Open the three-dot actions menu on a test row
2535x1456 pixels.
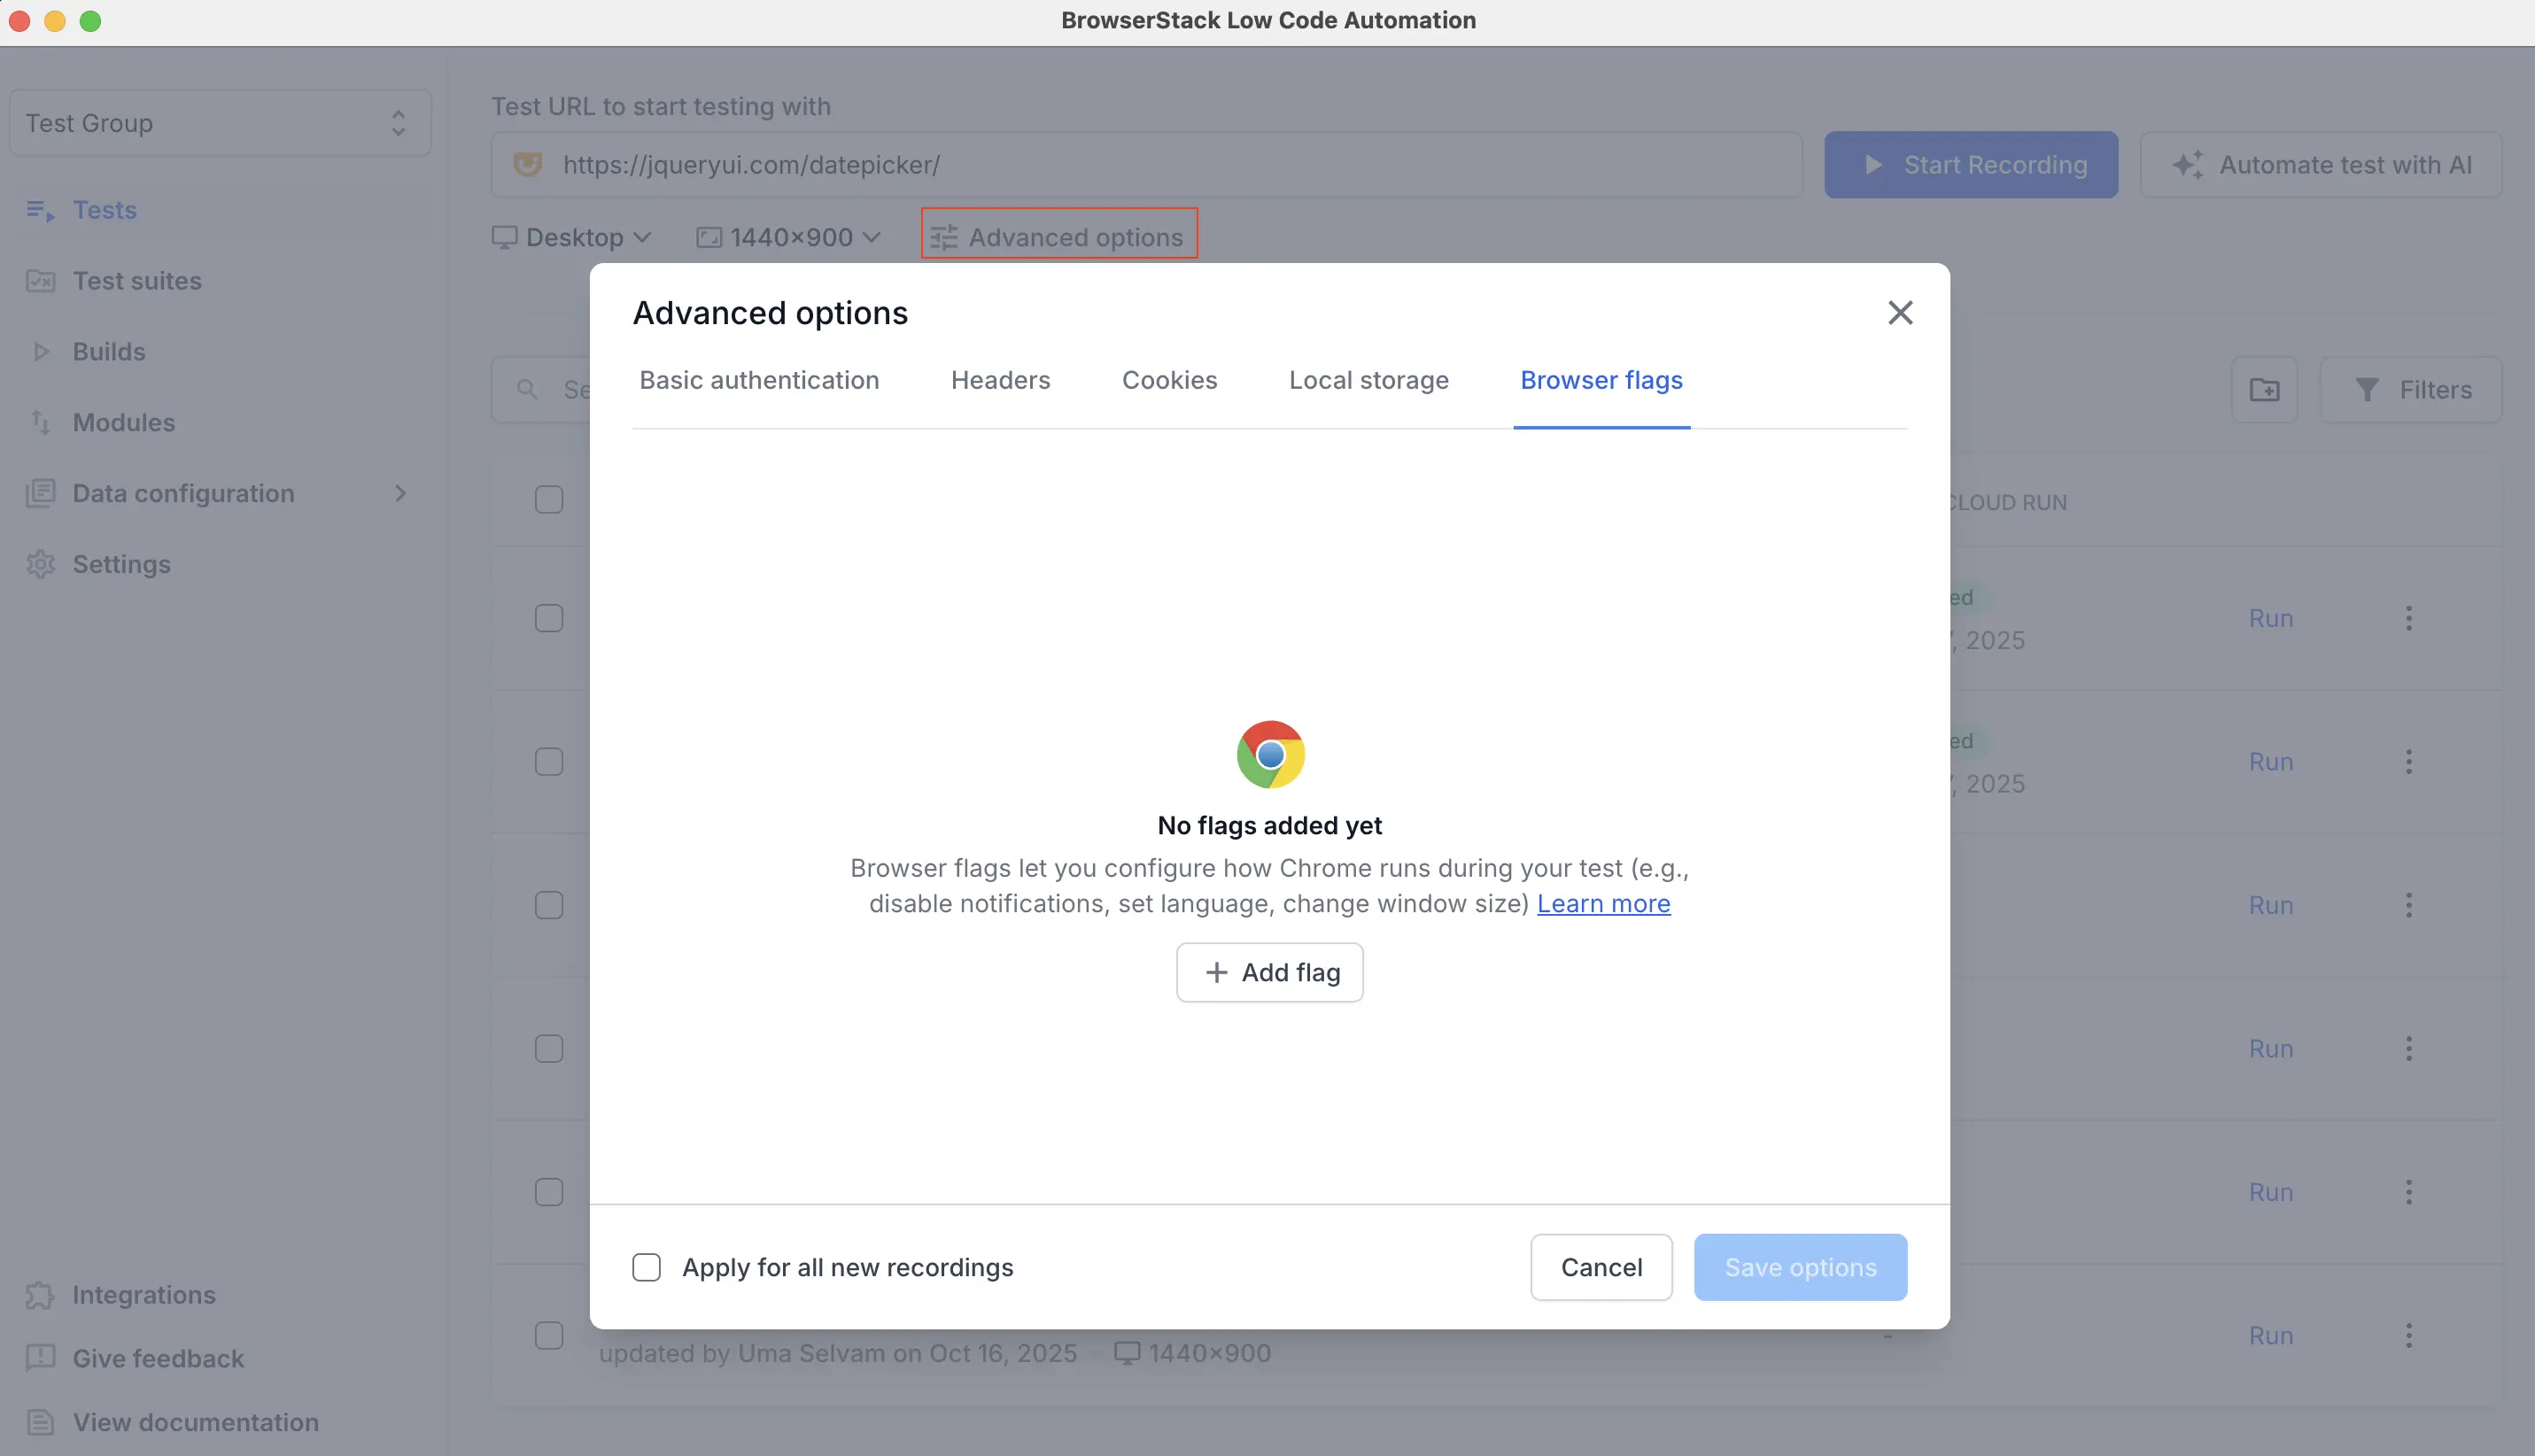[x=2409, y=618]
